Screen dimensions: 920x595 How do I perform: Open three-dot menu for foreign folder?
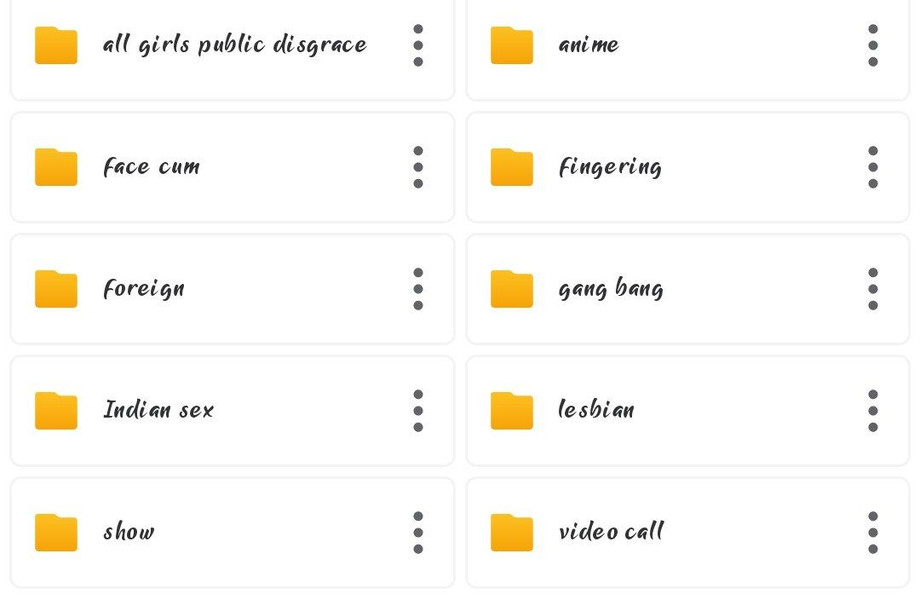[x=418, y=289]
